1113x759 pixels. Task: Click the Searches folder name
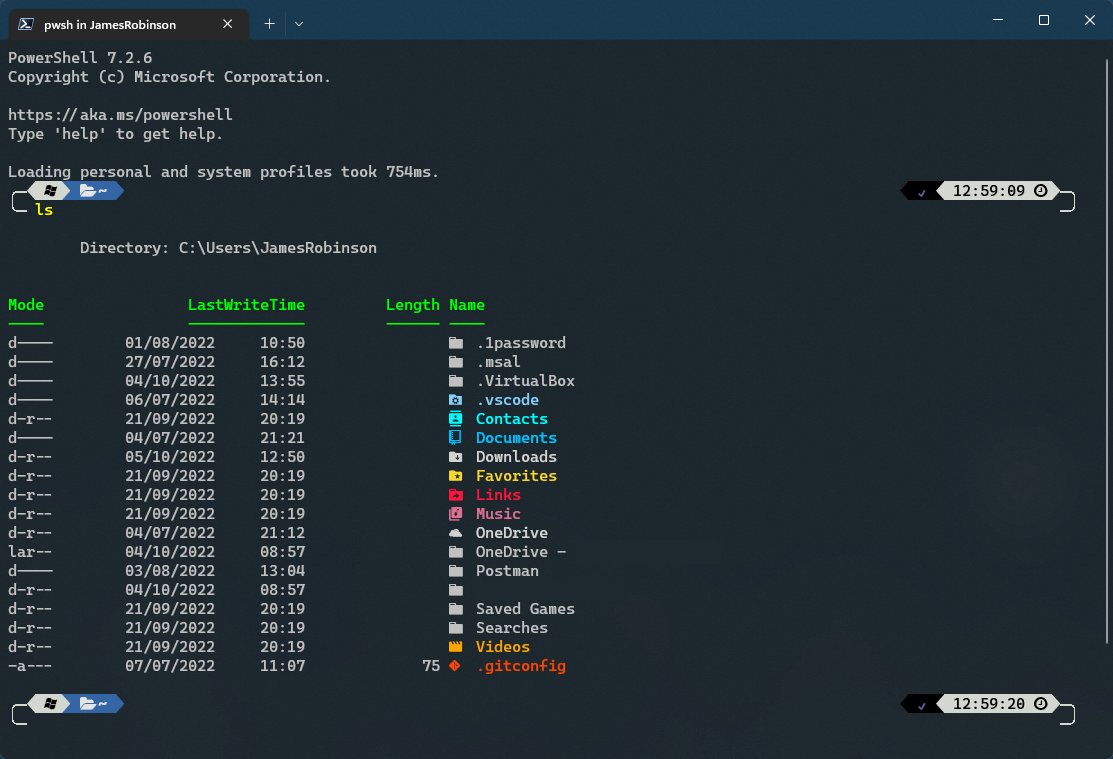pyautogui.click(x=512, y=628)
